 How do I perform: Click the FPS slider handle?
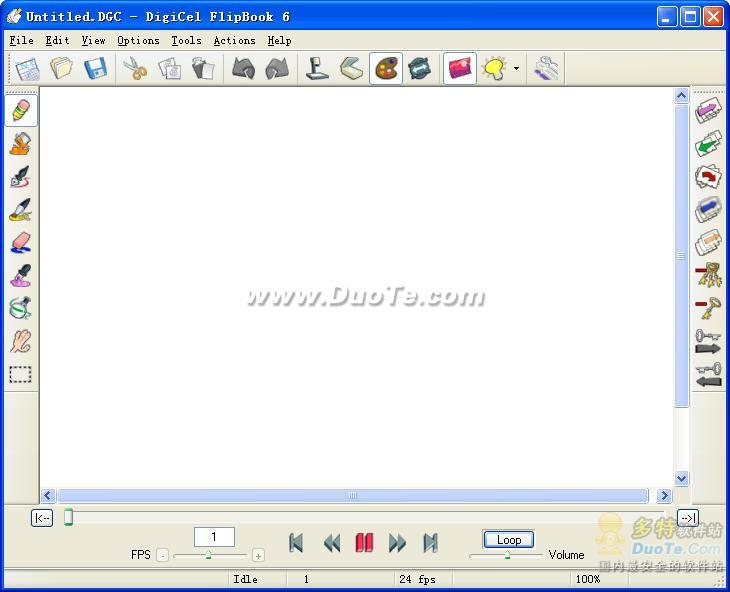(x=209, y=554)
